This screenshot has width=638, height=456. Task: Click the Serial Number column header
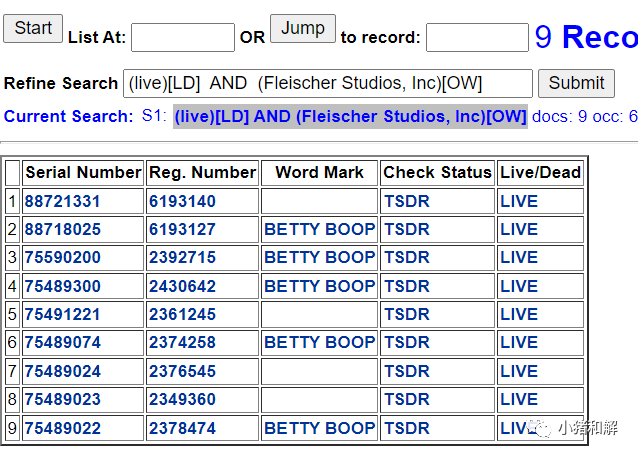point(83,172)
